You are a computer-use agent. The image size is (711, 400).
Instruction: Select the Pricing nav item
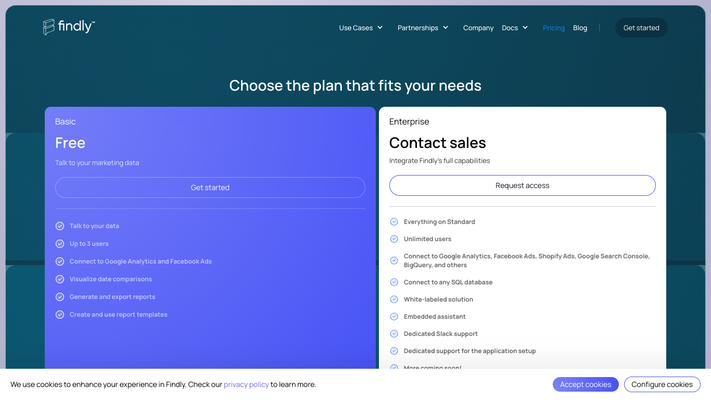(554, 28)
